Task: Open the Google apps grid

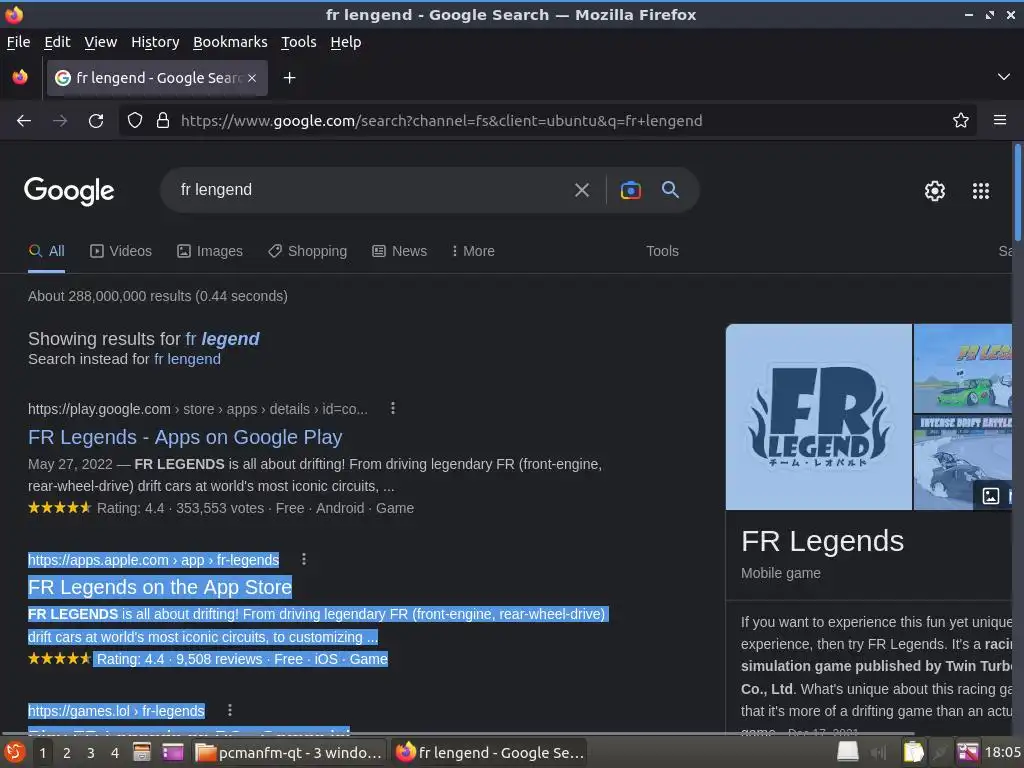Action: click(981, 191)
